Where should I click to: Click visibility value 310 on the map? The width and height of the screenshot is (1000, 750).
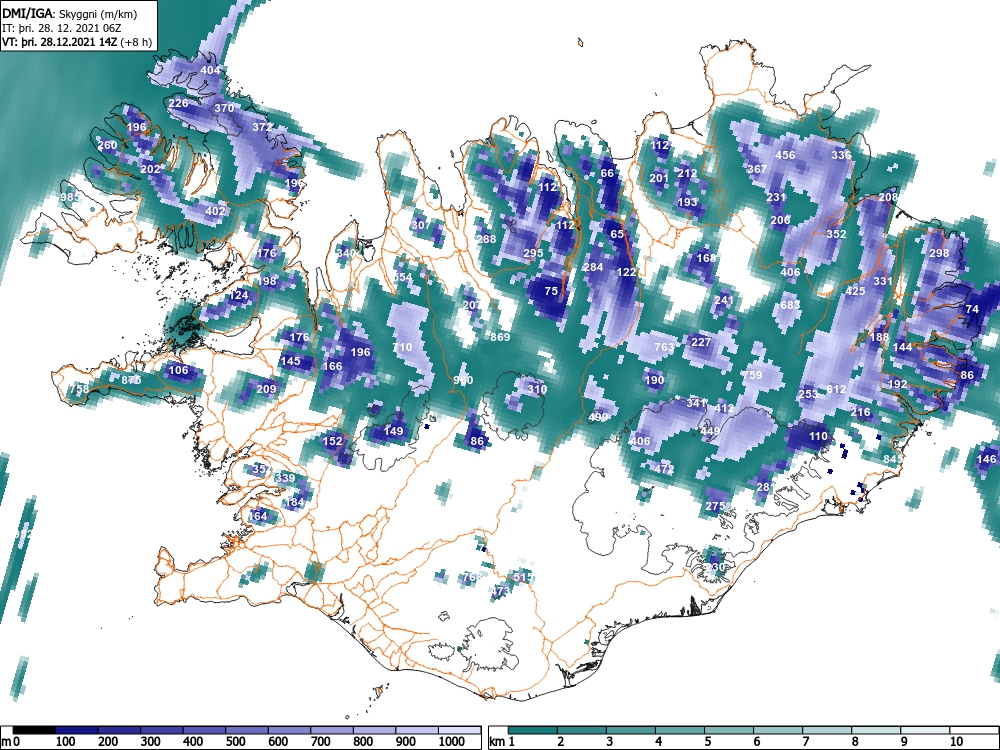pos(538,389)
